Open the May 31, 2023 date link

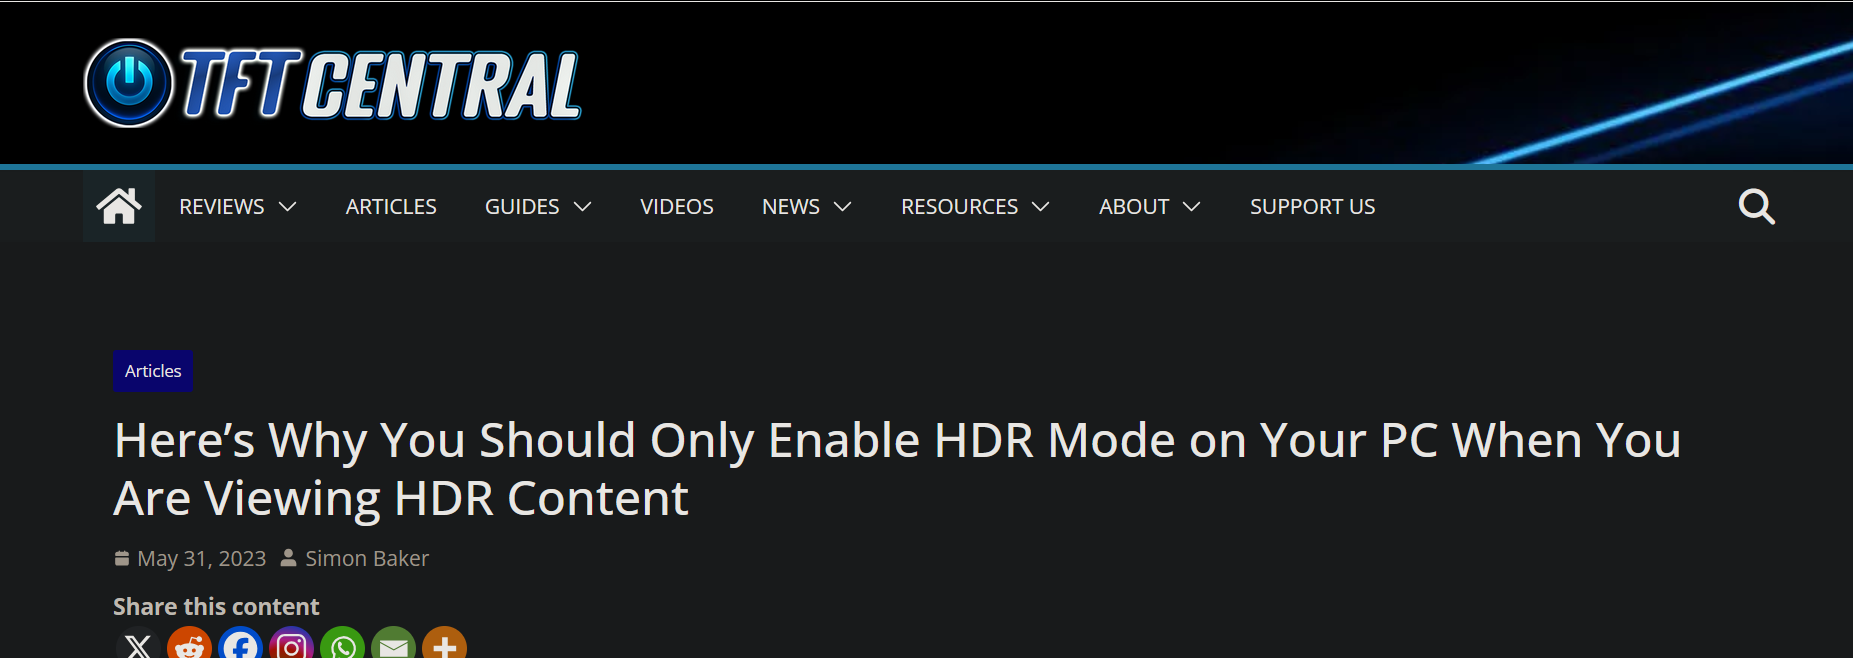202,558
